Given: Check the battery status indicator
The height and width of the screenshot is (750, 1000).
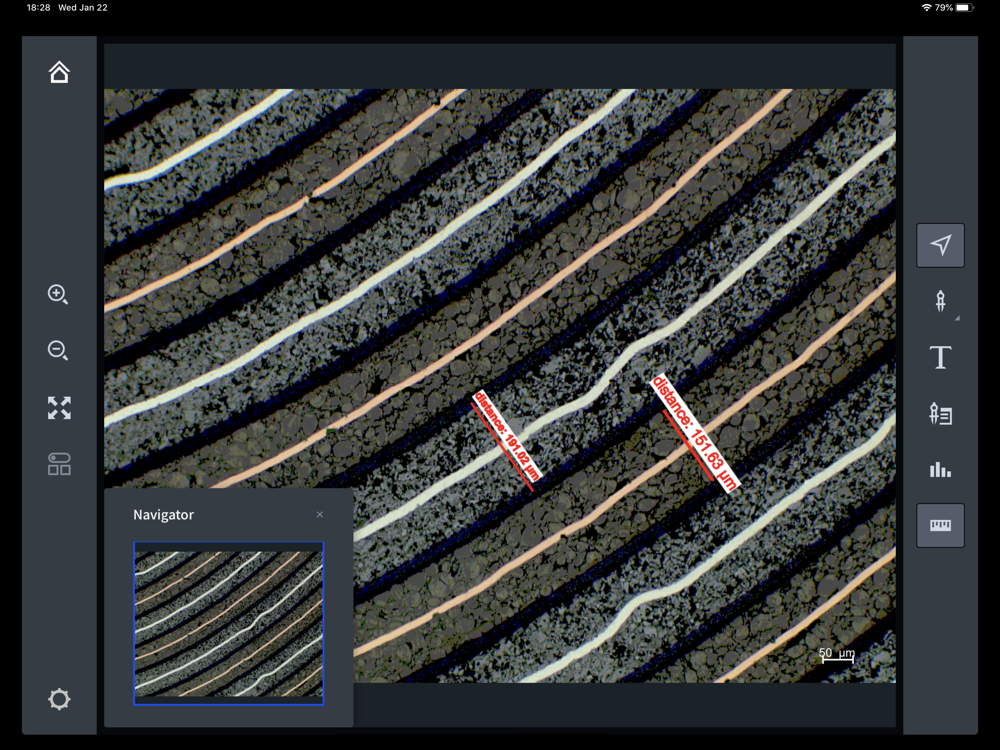Looking at the screenshot, I should 964,8.
